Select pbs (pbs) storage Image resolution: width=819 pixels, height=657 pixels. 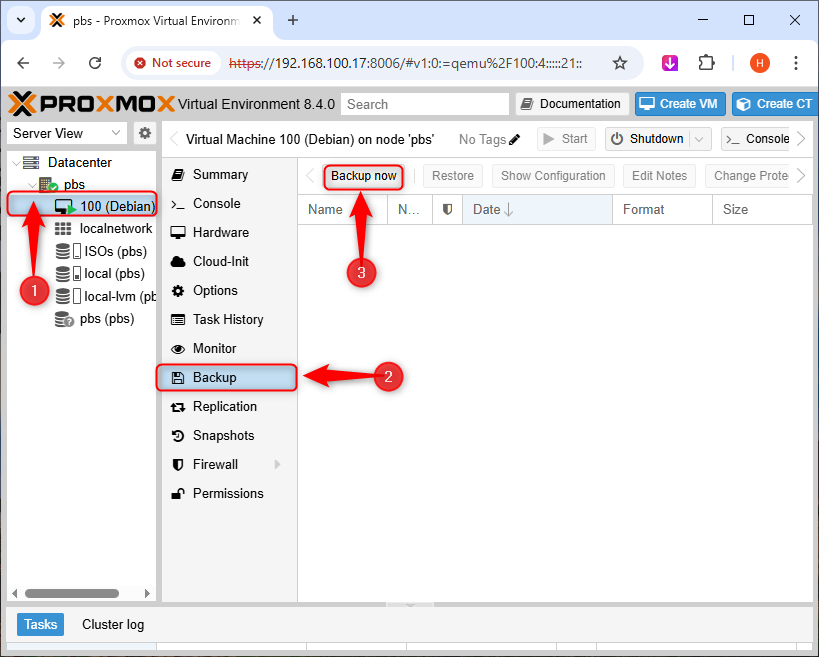coord(107,319)
